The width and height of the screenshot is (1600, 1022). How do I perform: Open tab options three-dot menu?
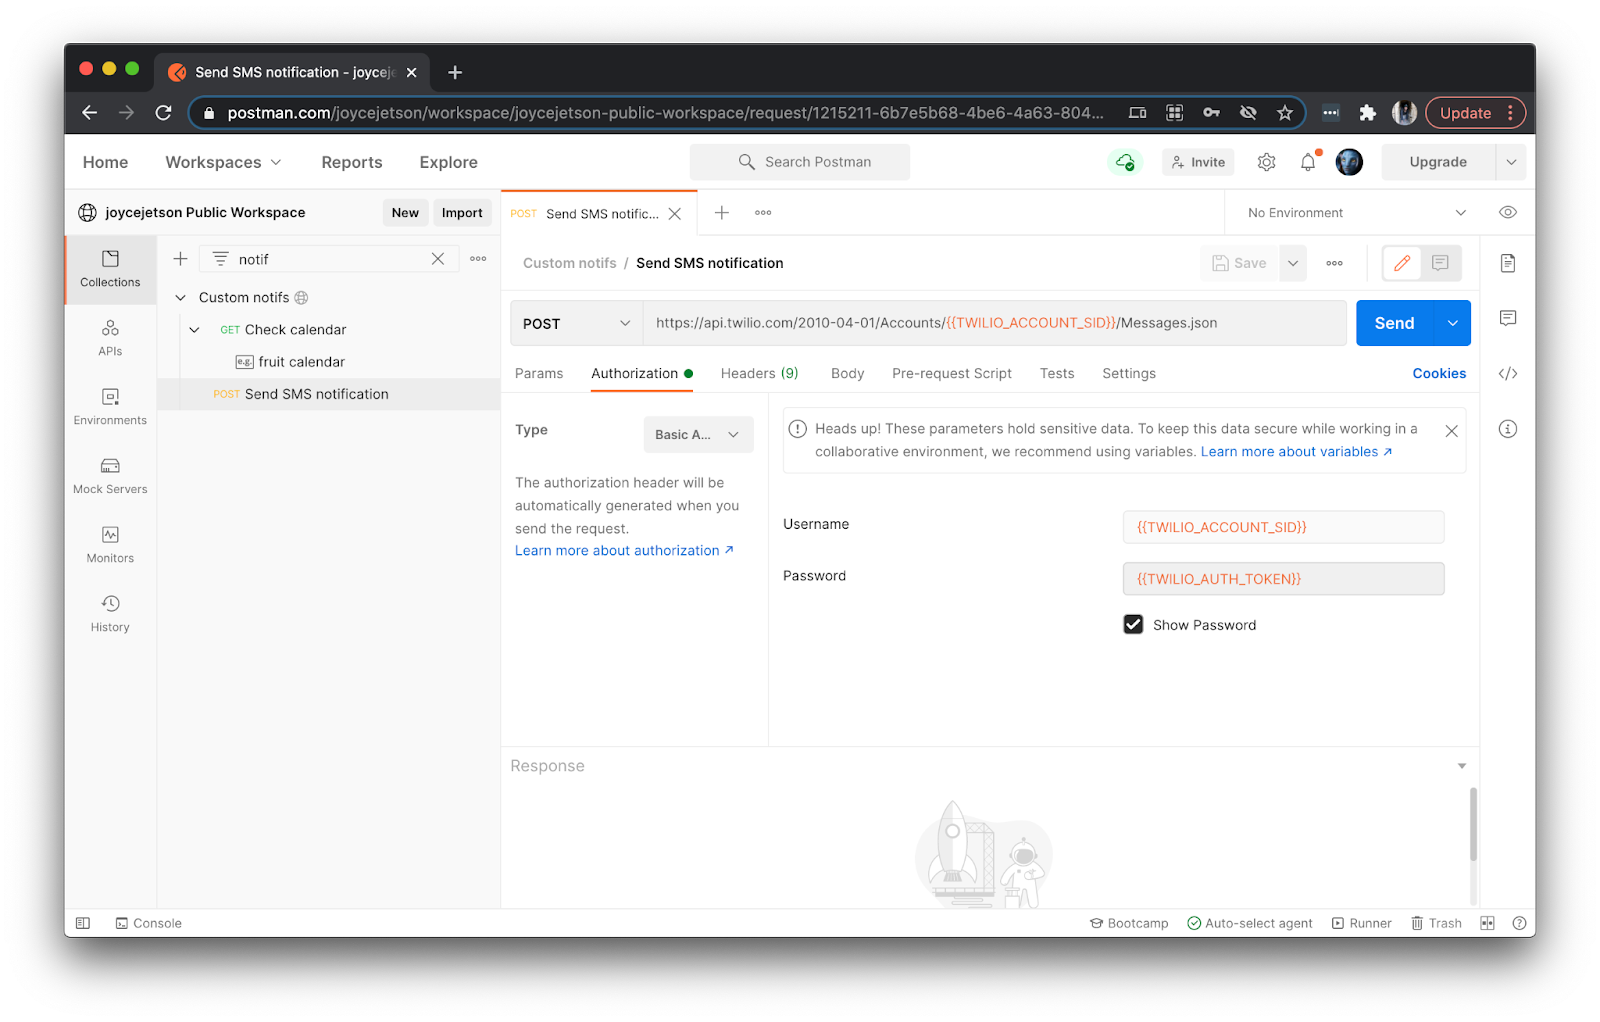(763, 212)
